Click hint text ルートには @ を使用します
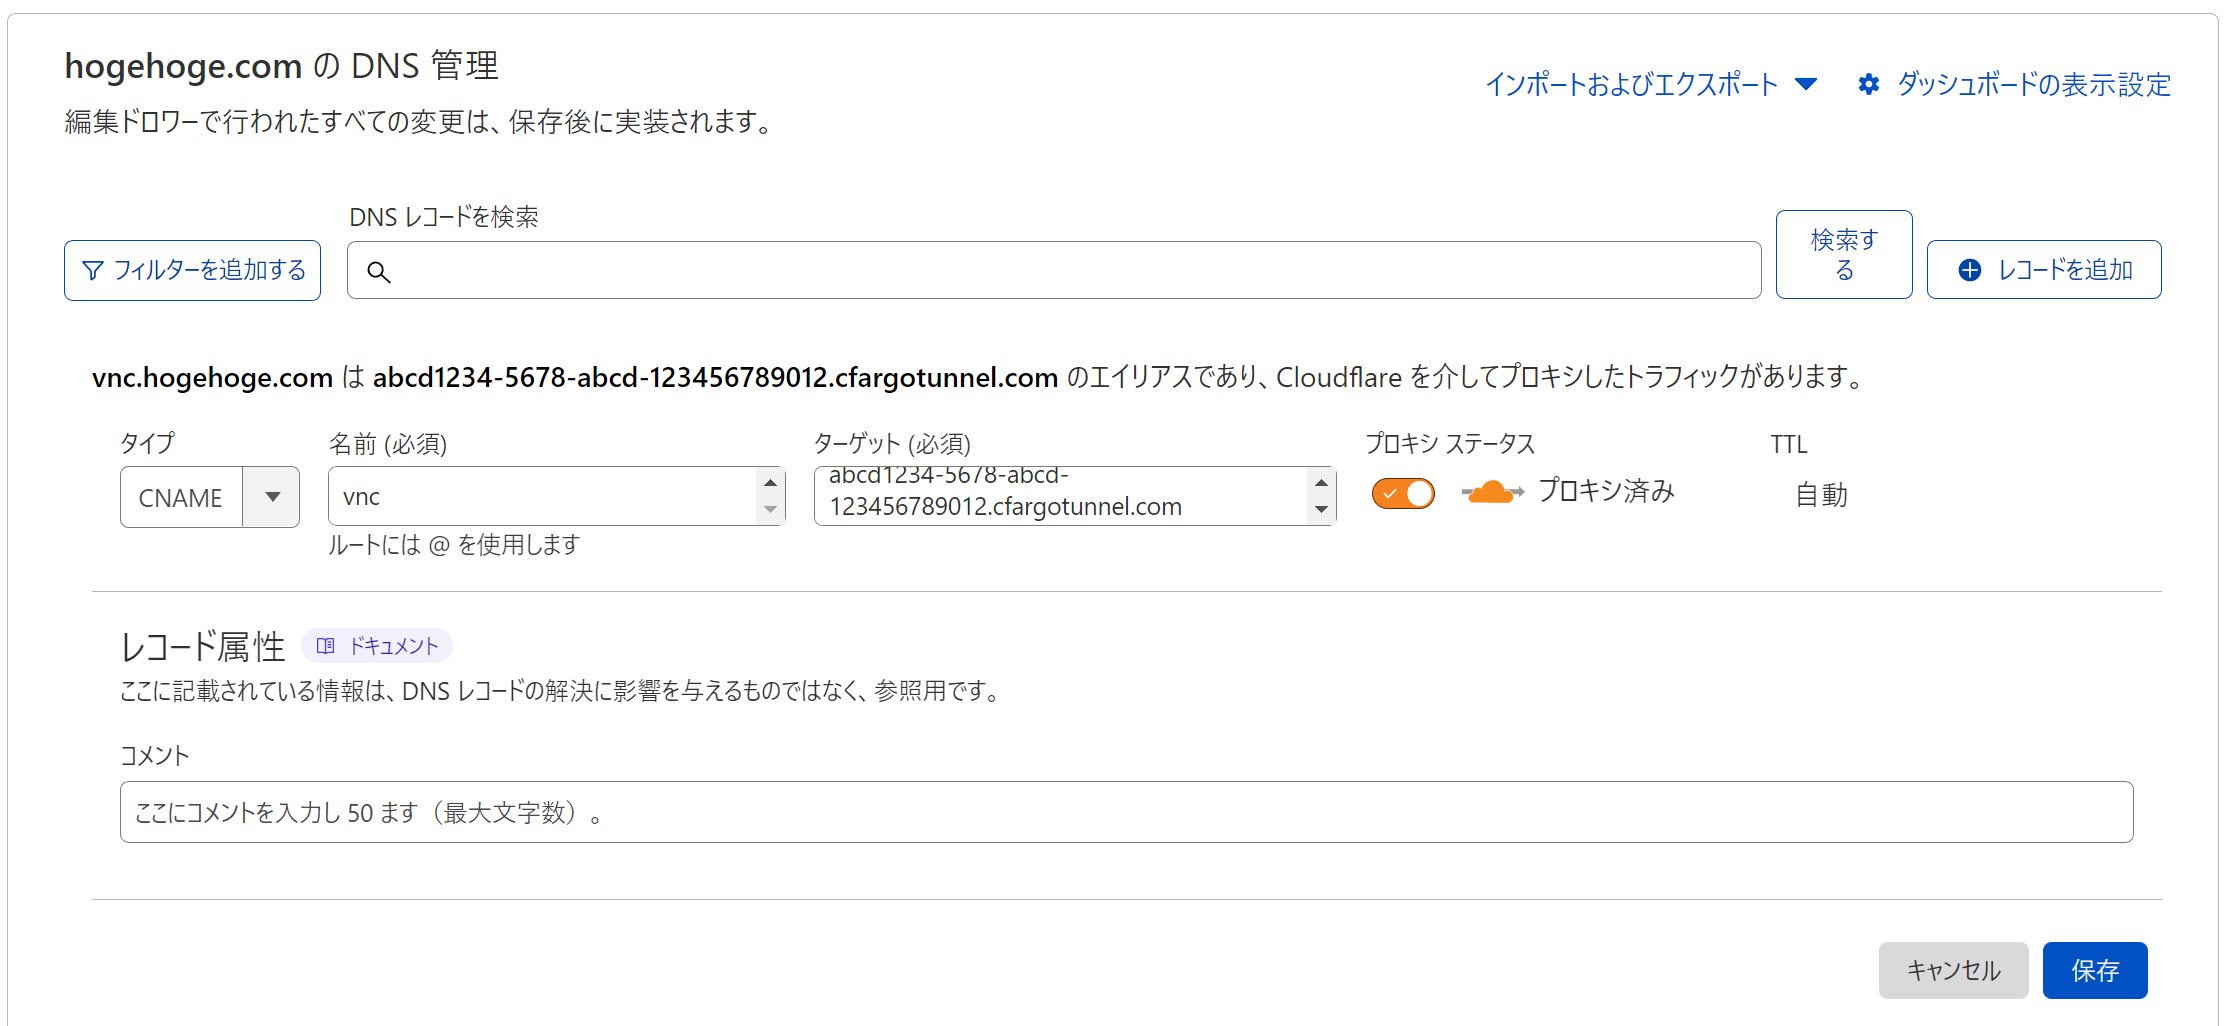 tap(454, 545)
